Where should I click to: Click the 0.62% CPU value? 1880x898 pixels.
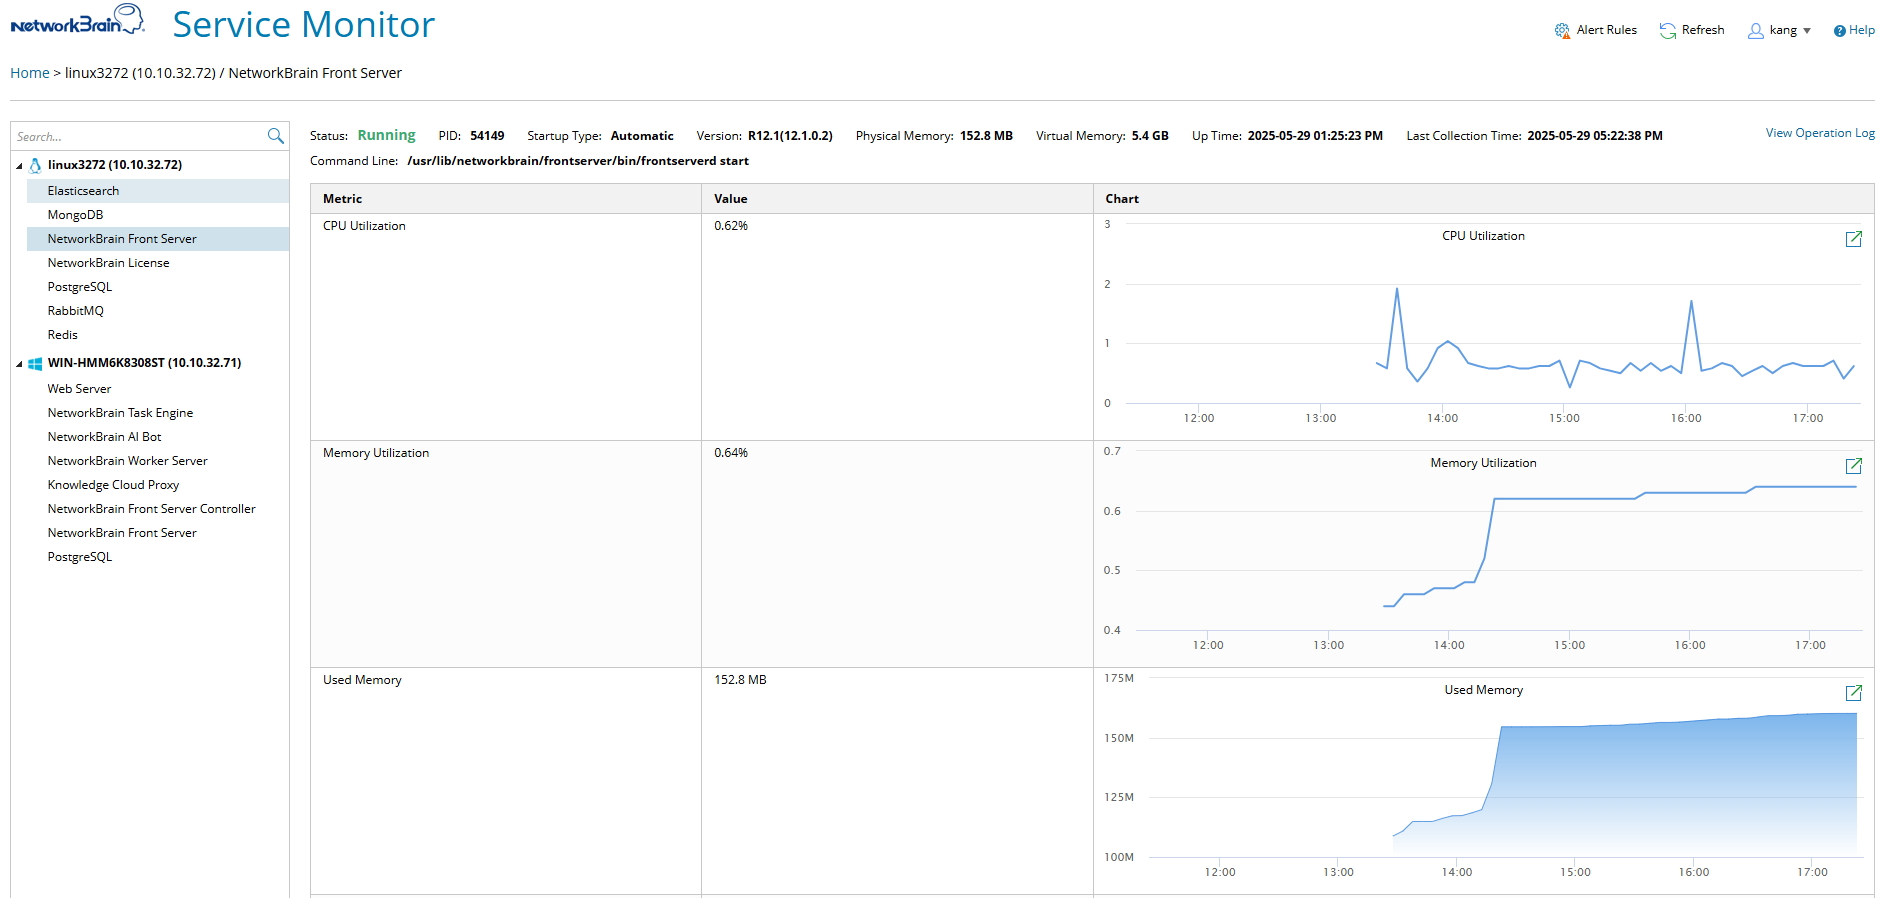tap(731, 226)
